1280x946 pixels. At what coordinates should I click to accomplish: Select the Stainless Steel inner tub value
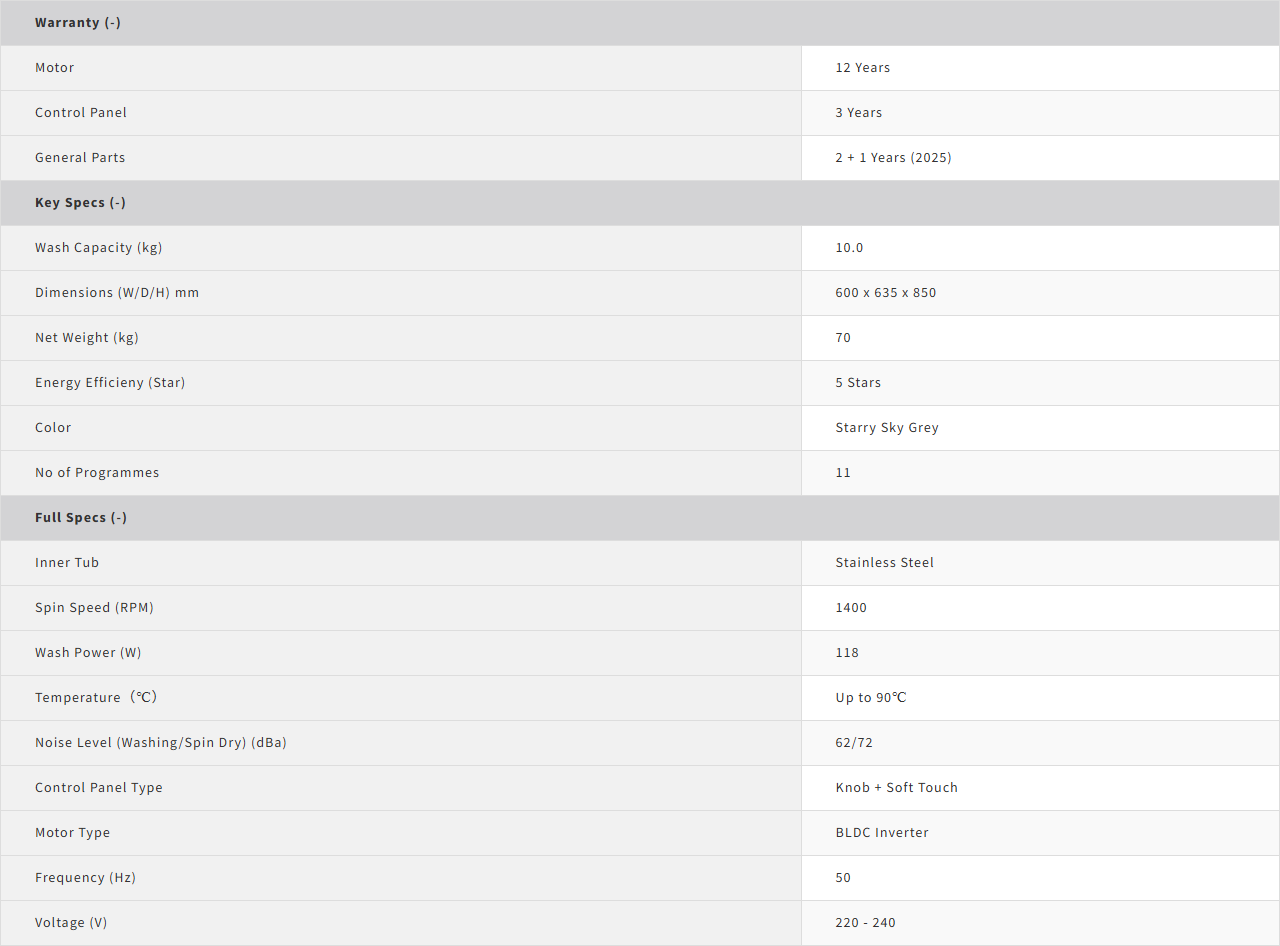point(885,562)
